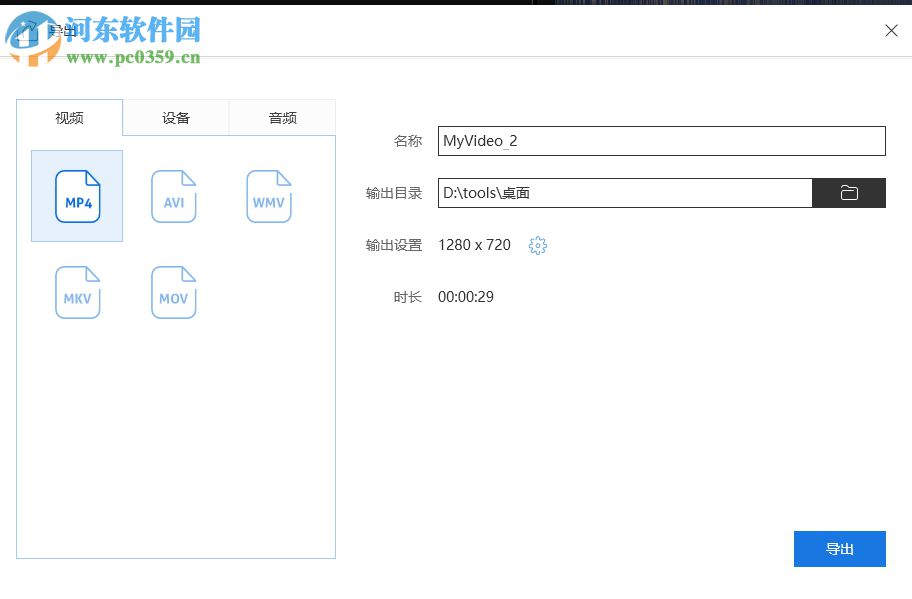This screenshot has height=599, width=912.
Task: Click inside the D:\tools\桌面 directory field
Action: click(x=624, y=192)
